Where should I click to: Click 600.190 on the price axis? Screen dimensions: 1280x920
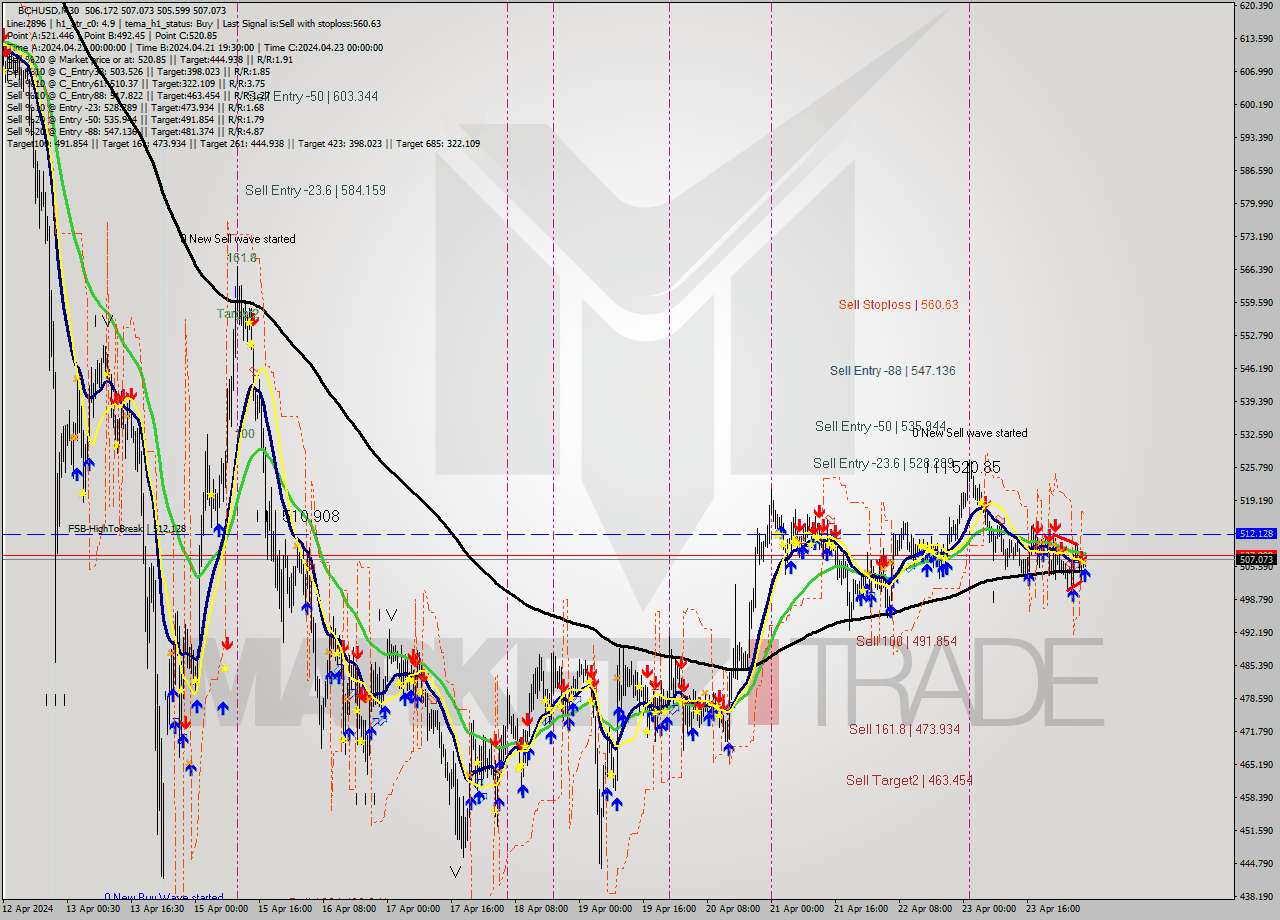pos(1254,104)
